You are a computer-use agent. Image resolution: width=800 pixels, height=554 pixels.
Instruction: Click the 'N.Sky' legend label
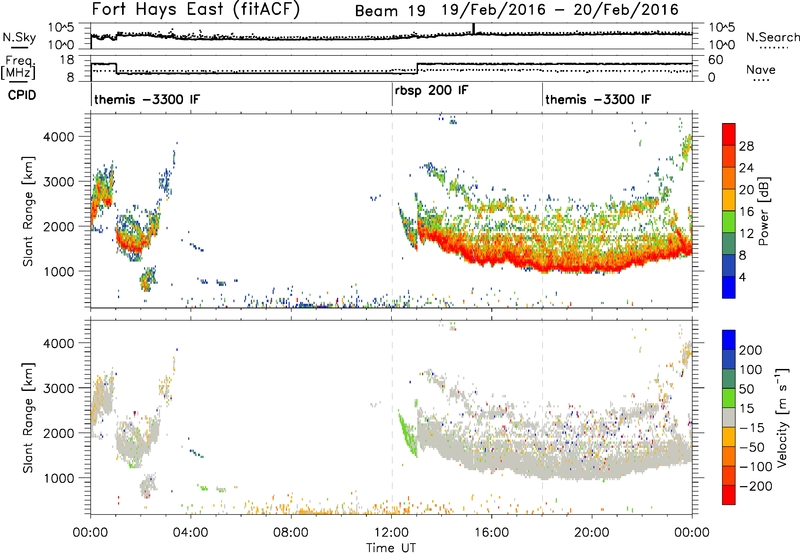[19, 37]
